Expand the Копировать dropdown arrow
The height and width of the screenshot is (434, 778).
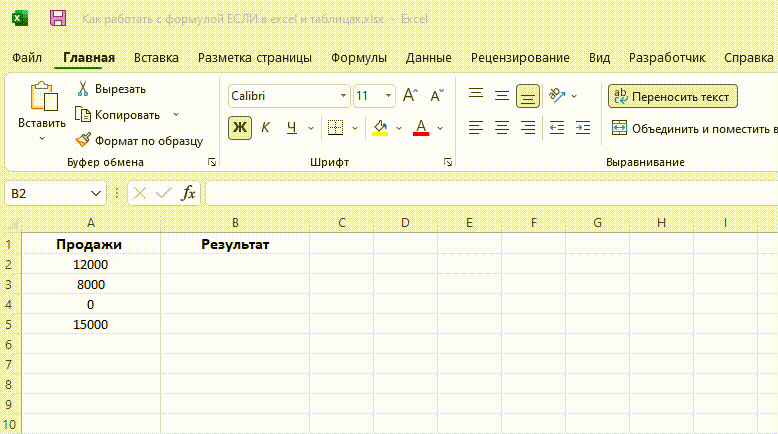[x=176, y=115]
